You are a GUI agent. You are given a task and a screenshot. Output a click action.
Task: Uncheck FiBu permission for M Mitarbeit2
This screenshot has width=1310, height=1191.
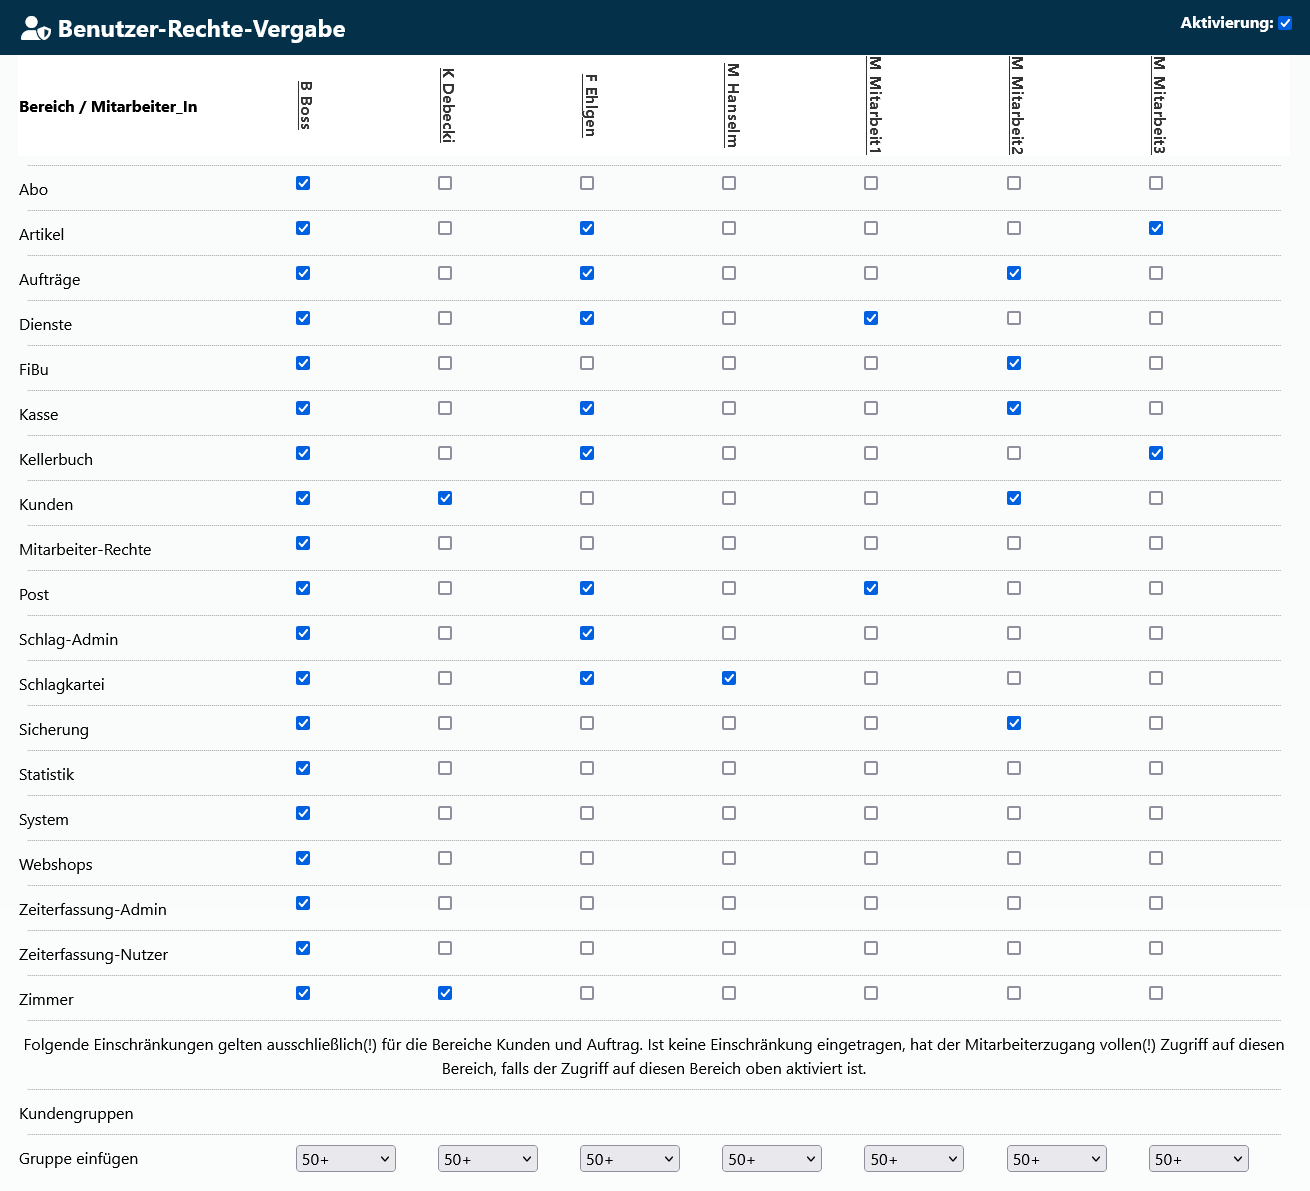click(x=1014, y=363)
